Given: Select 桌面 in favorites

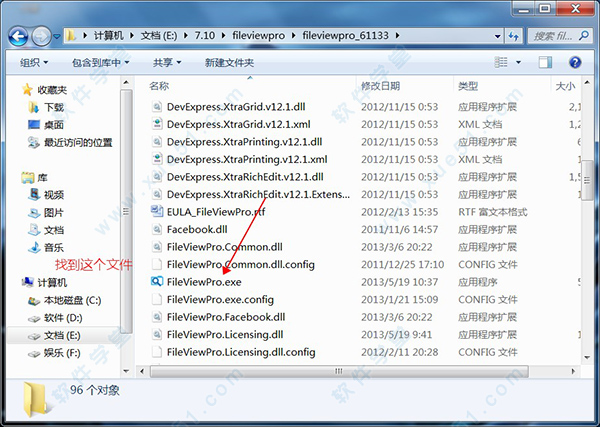Looking at the screenshot, I should (x=46, y=125).
